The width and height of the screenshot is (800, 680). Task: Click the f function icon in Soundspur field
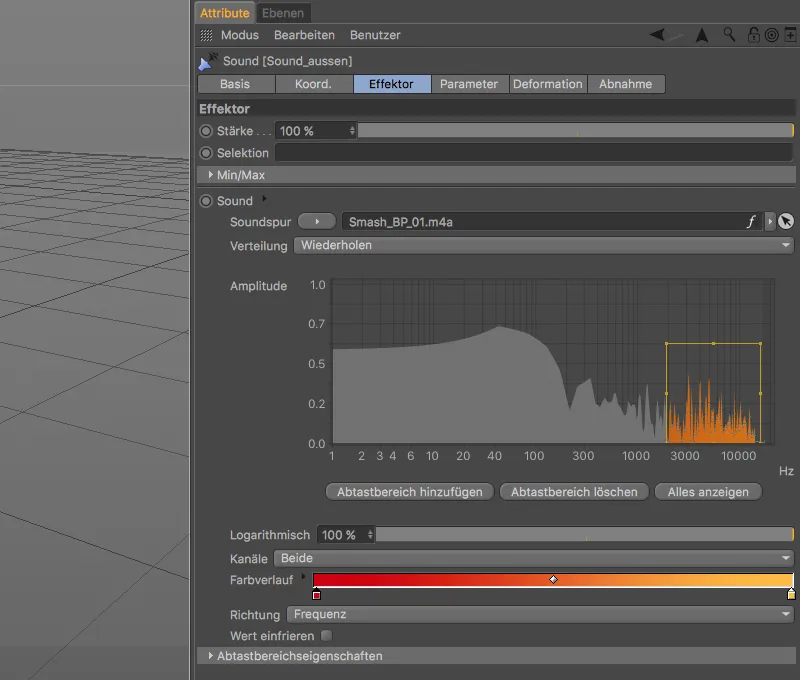[751, 221]
